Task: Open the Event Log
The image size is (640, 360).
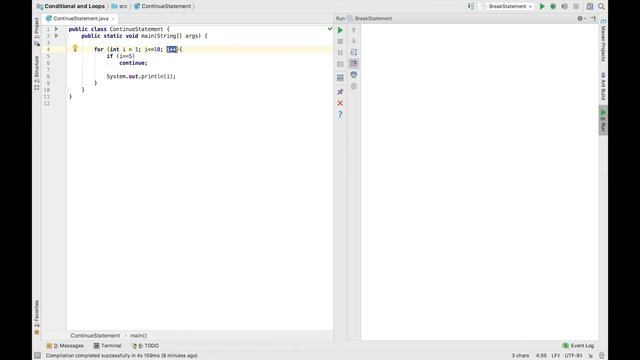Action: 578,346
